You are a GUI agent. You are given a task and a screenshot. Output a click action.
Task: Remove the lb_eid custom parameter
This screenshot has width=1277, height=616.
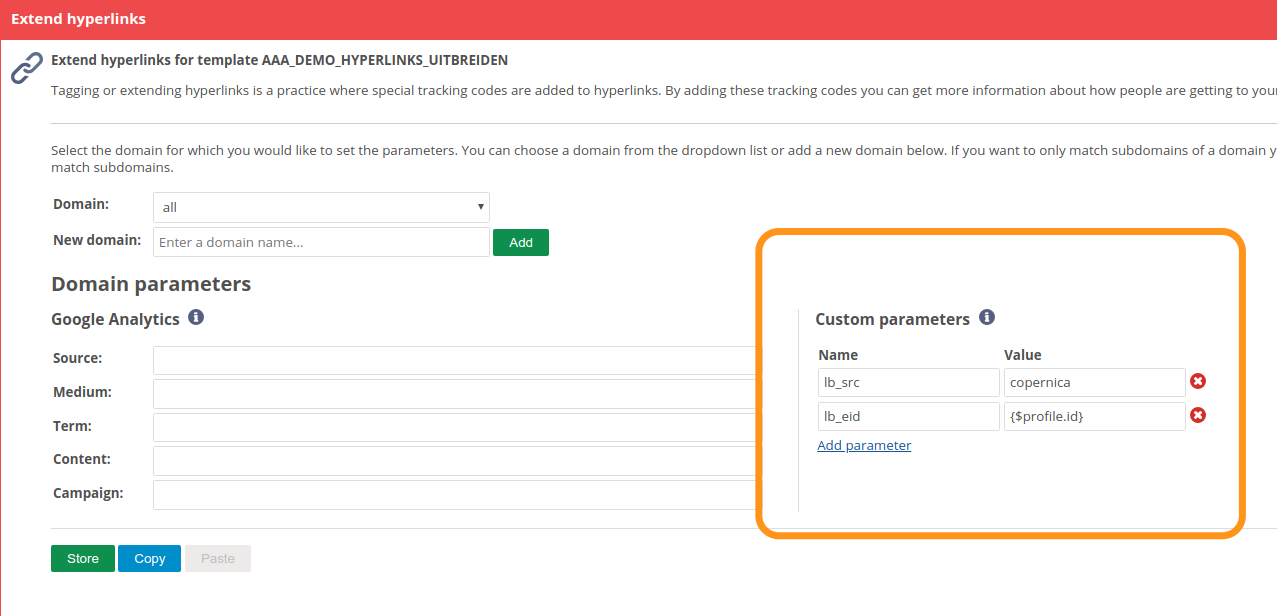click(1198, 415)
